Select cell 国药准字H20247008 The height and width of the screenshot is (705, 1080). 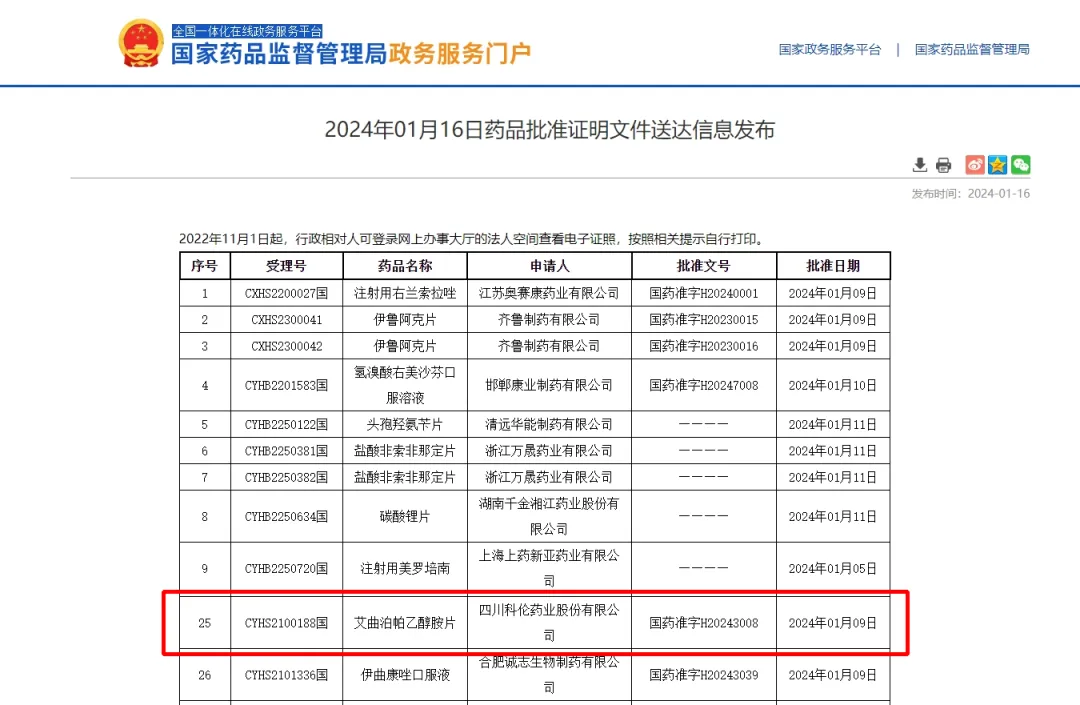click(704, 386)
